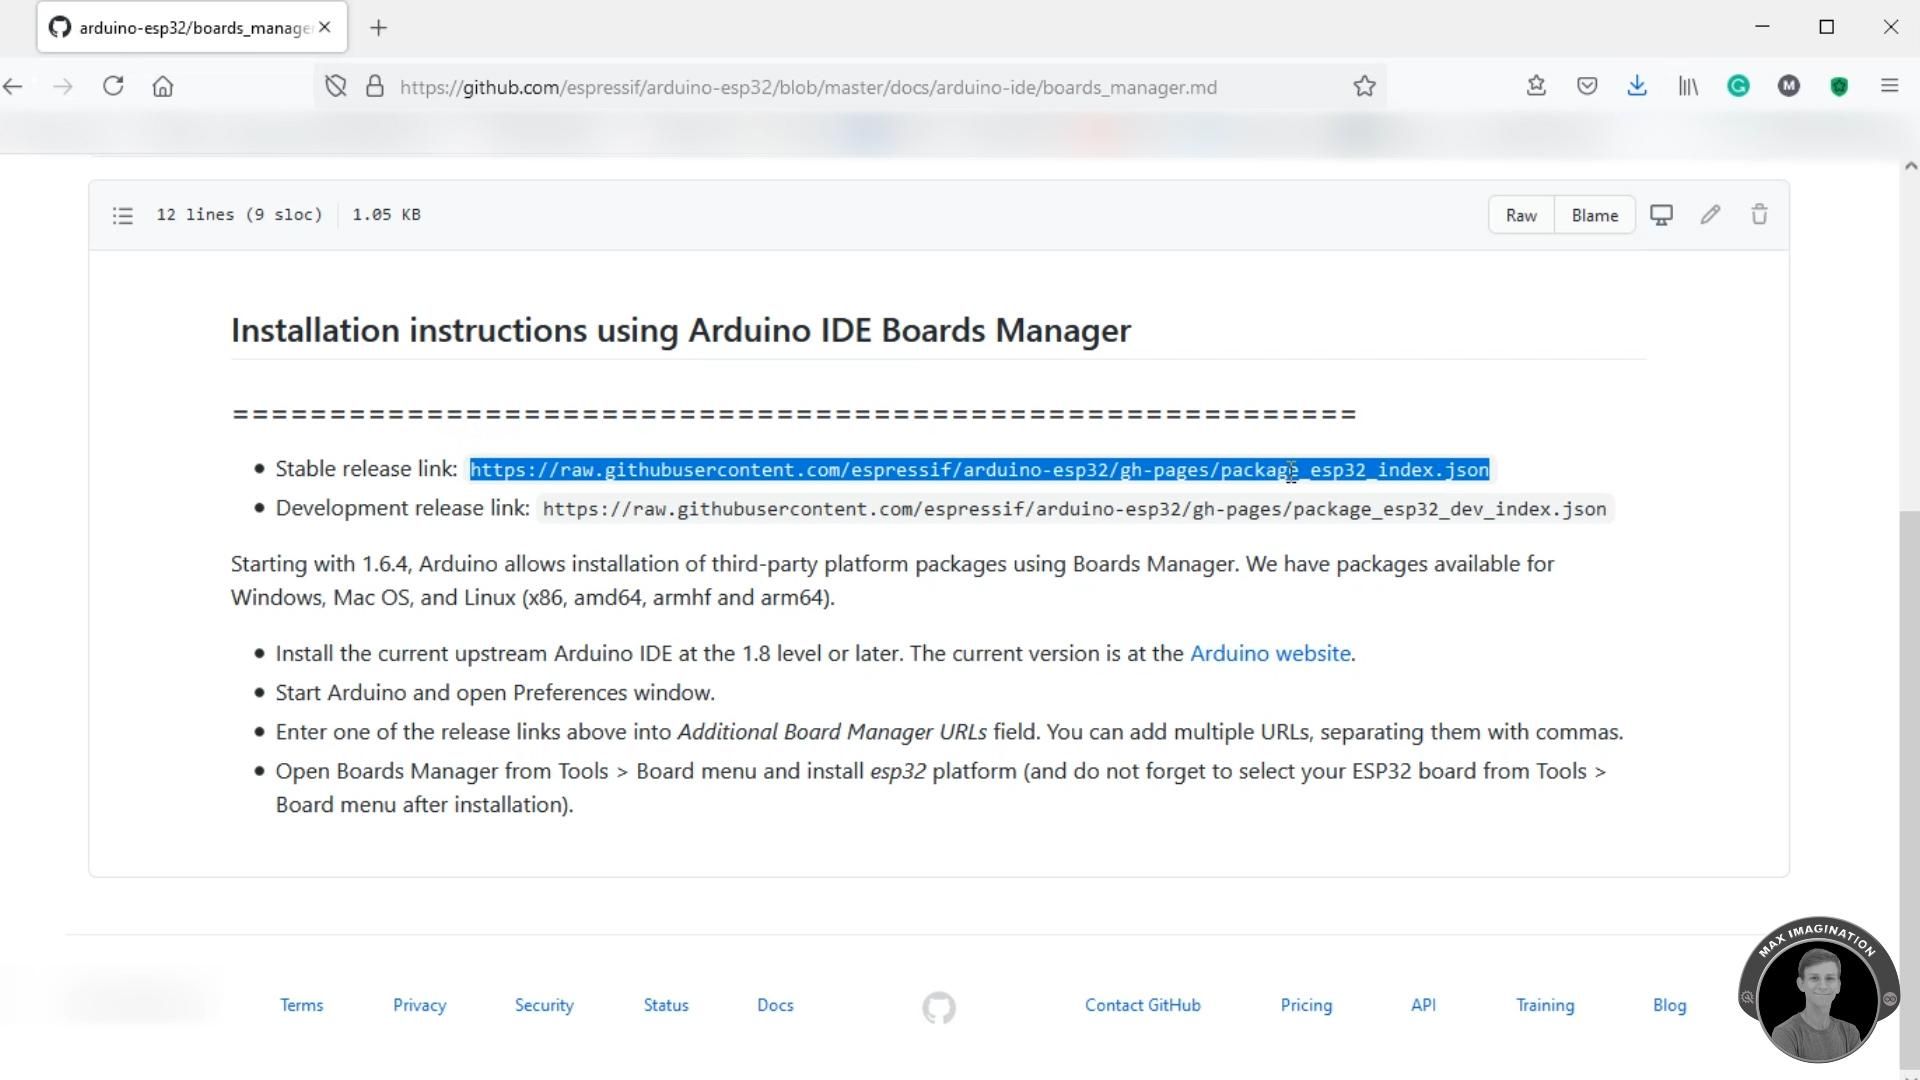Click the Raw button
1920x1080 pixels.
click(x=1521, y=215)
